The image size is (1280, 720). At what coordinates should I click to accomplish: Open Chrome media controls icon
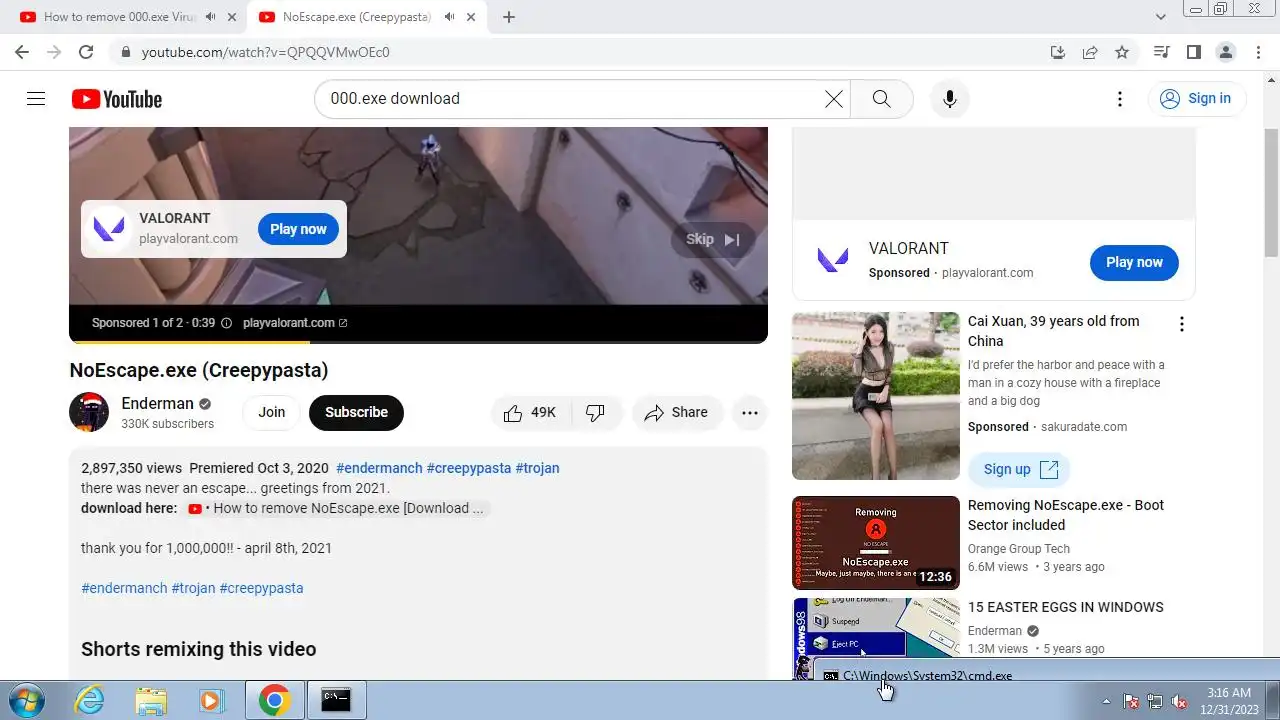1161,52
